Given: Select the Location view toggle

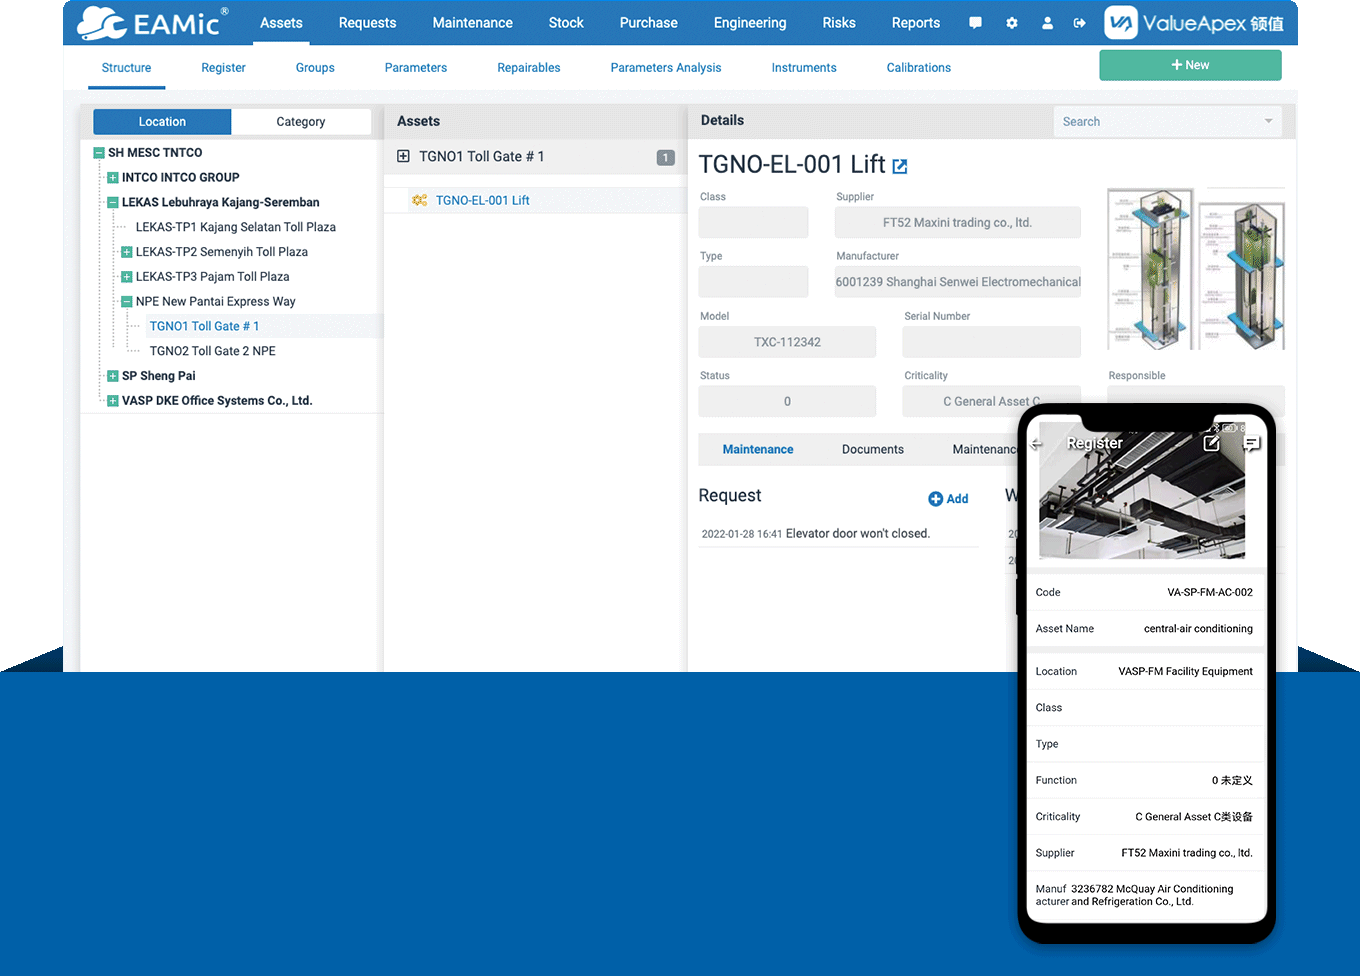Looking at the screenshot, I should coord(161,120).
